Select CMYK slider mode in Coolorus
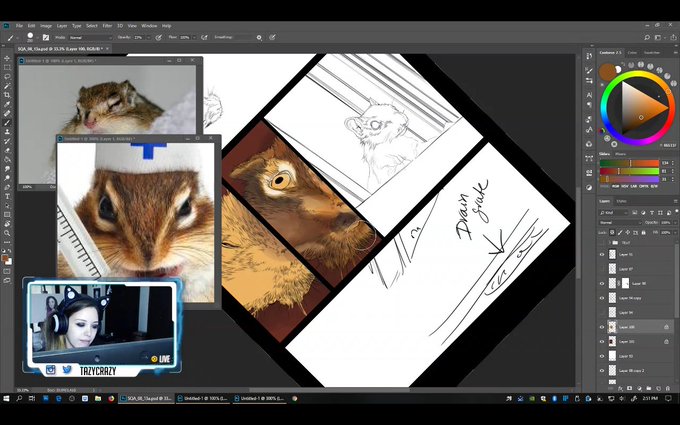 pyautogui.click(x=644, y=186)
